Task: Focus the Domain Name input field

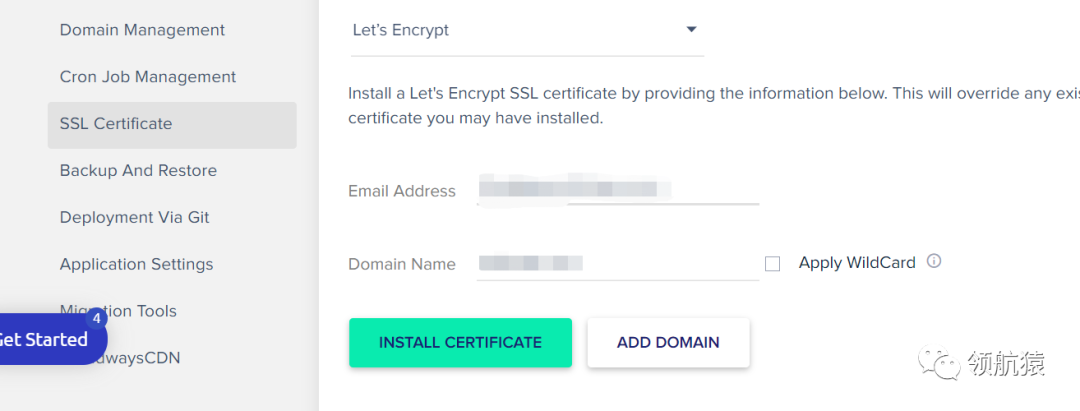Action: [617, 264]
